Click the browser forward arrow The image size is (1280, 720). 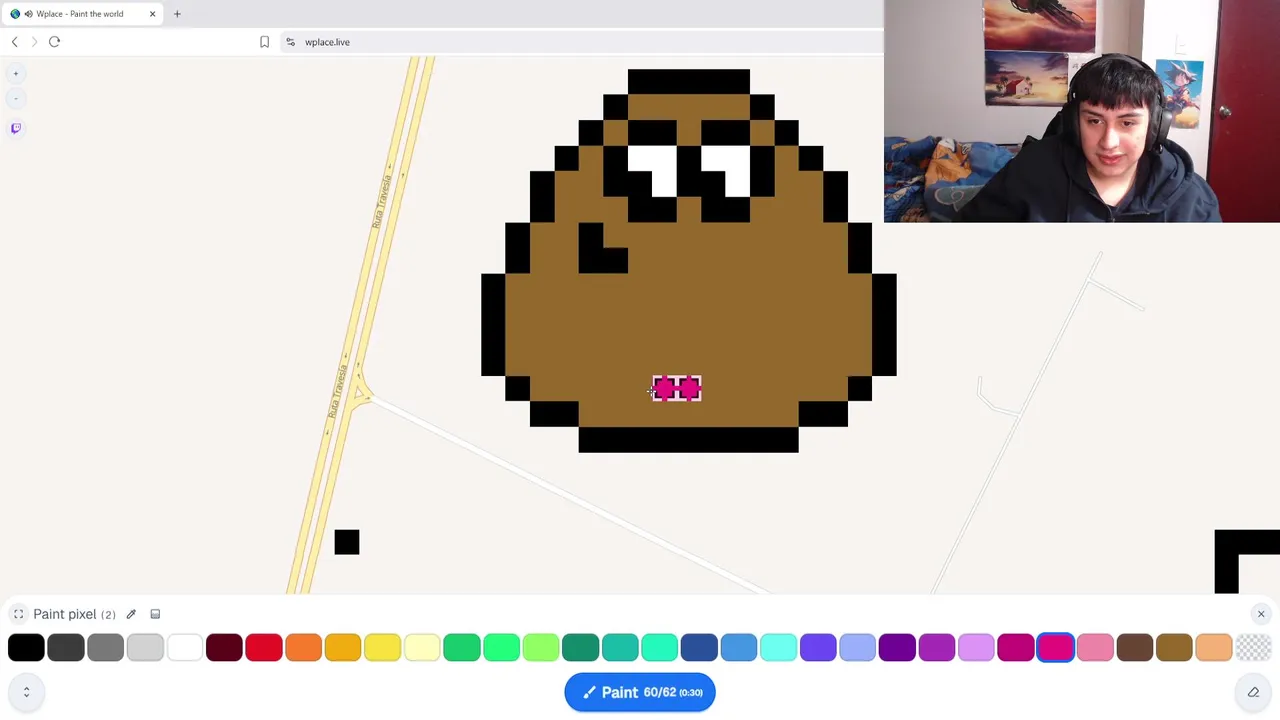[x=34, y=42]
